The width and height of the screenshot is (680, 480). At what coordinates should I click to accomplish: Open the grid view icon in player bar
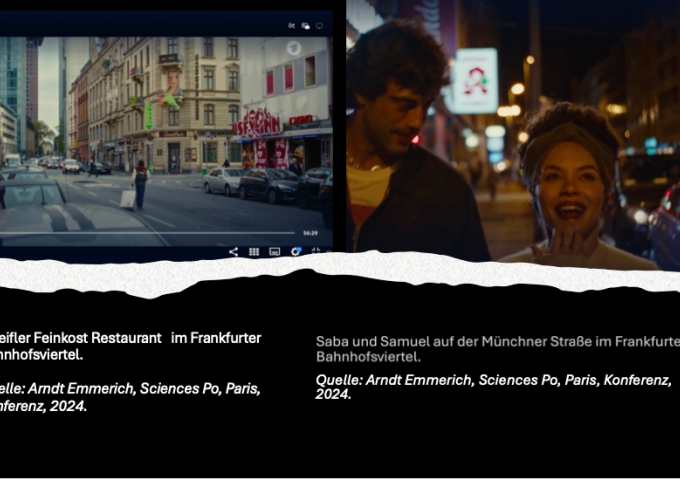pos(254,251)
